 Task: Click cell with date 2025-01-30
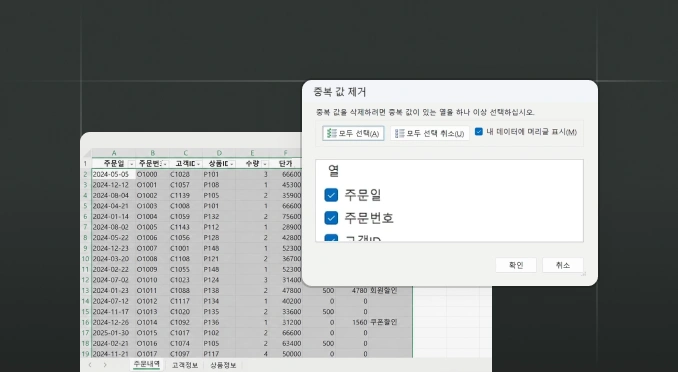(x=114, y=333)
